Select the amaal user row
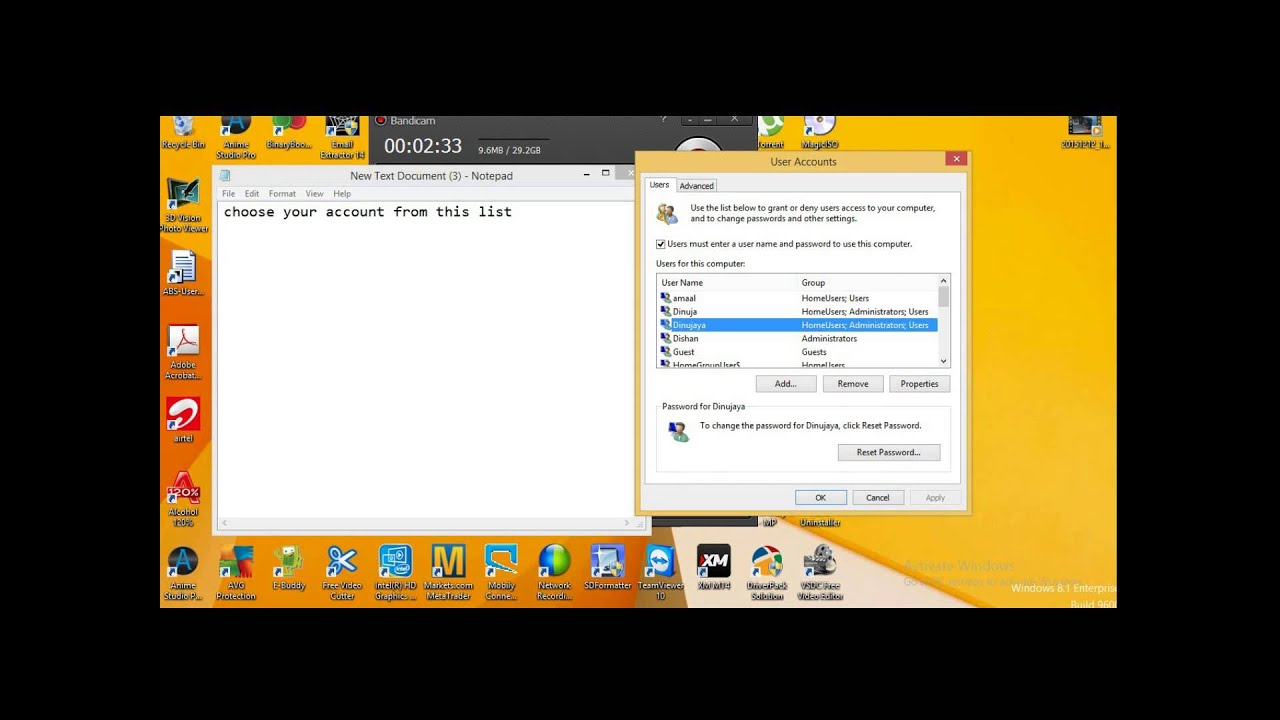 797,298
